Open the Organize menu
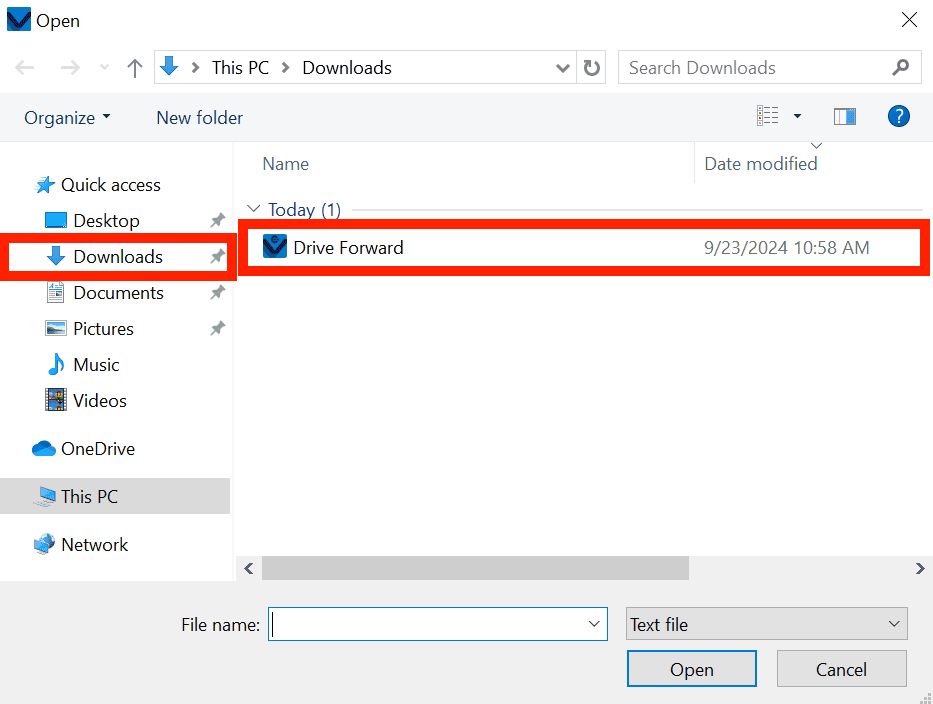Image resolution: width=933 pixels, height=704 pixels. coord(67,118)
